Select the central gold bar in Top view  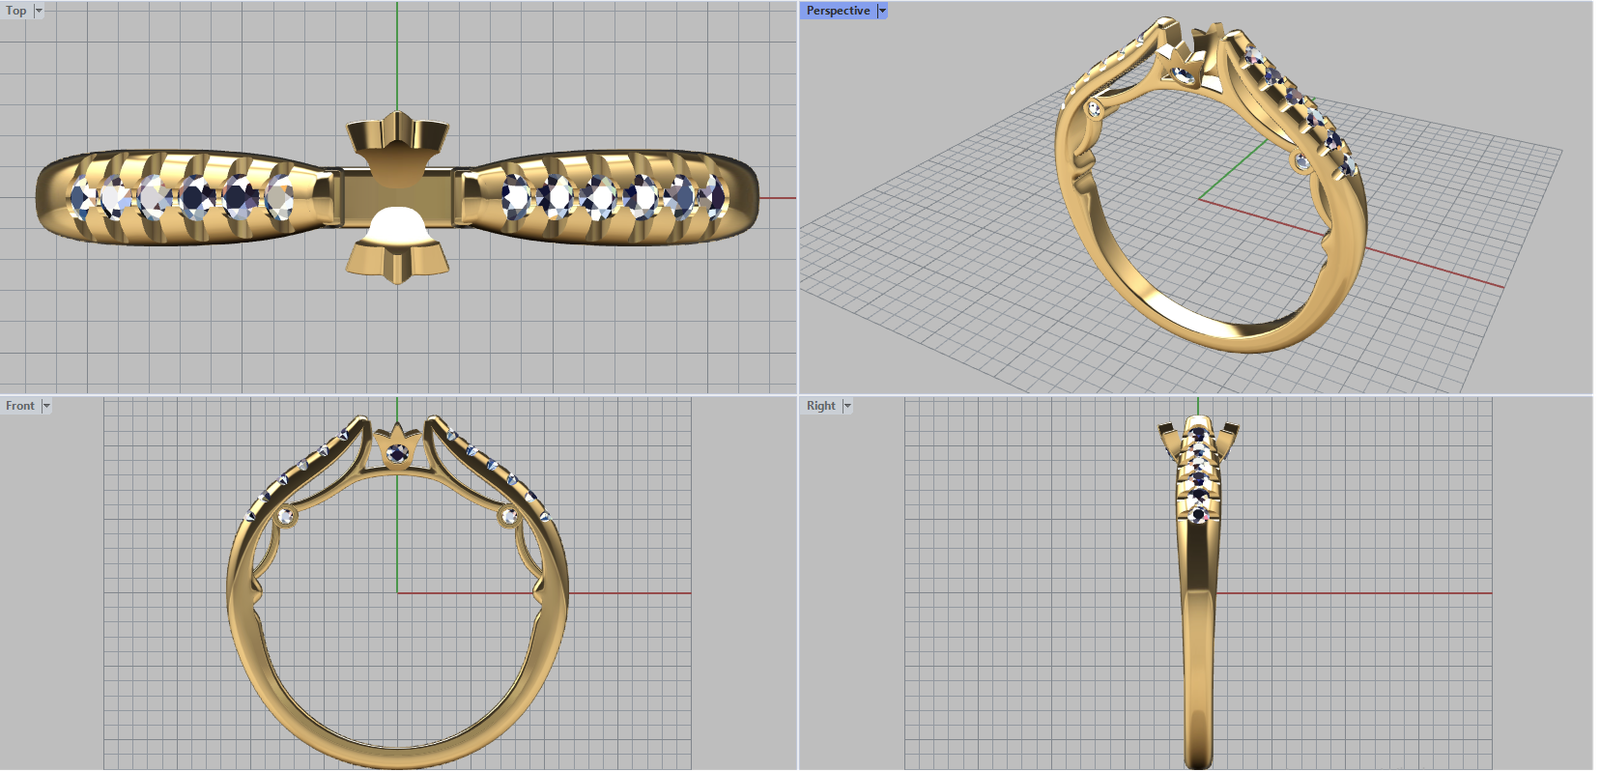coord(397,195)
